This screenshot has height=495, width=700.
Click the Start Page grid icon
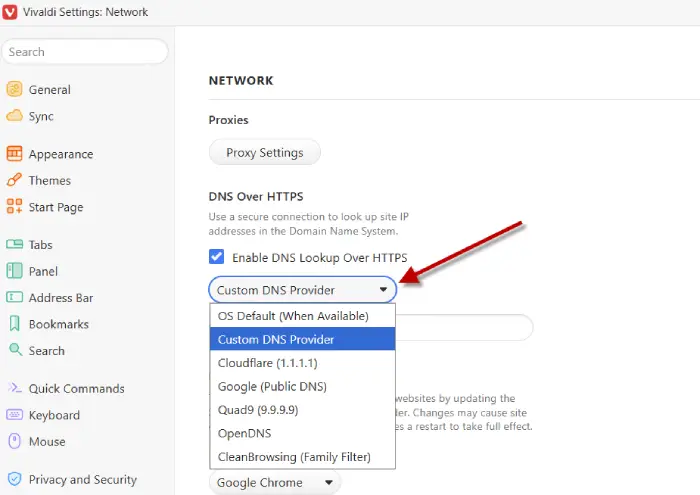pos(14,206)
